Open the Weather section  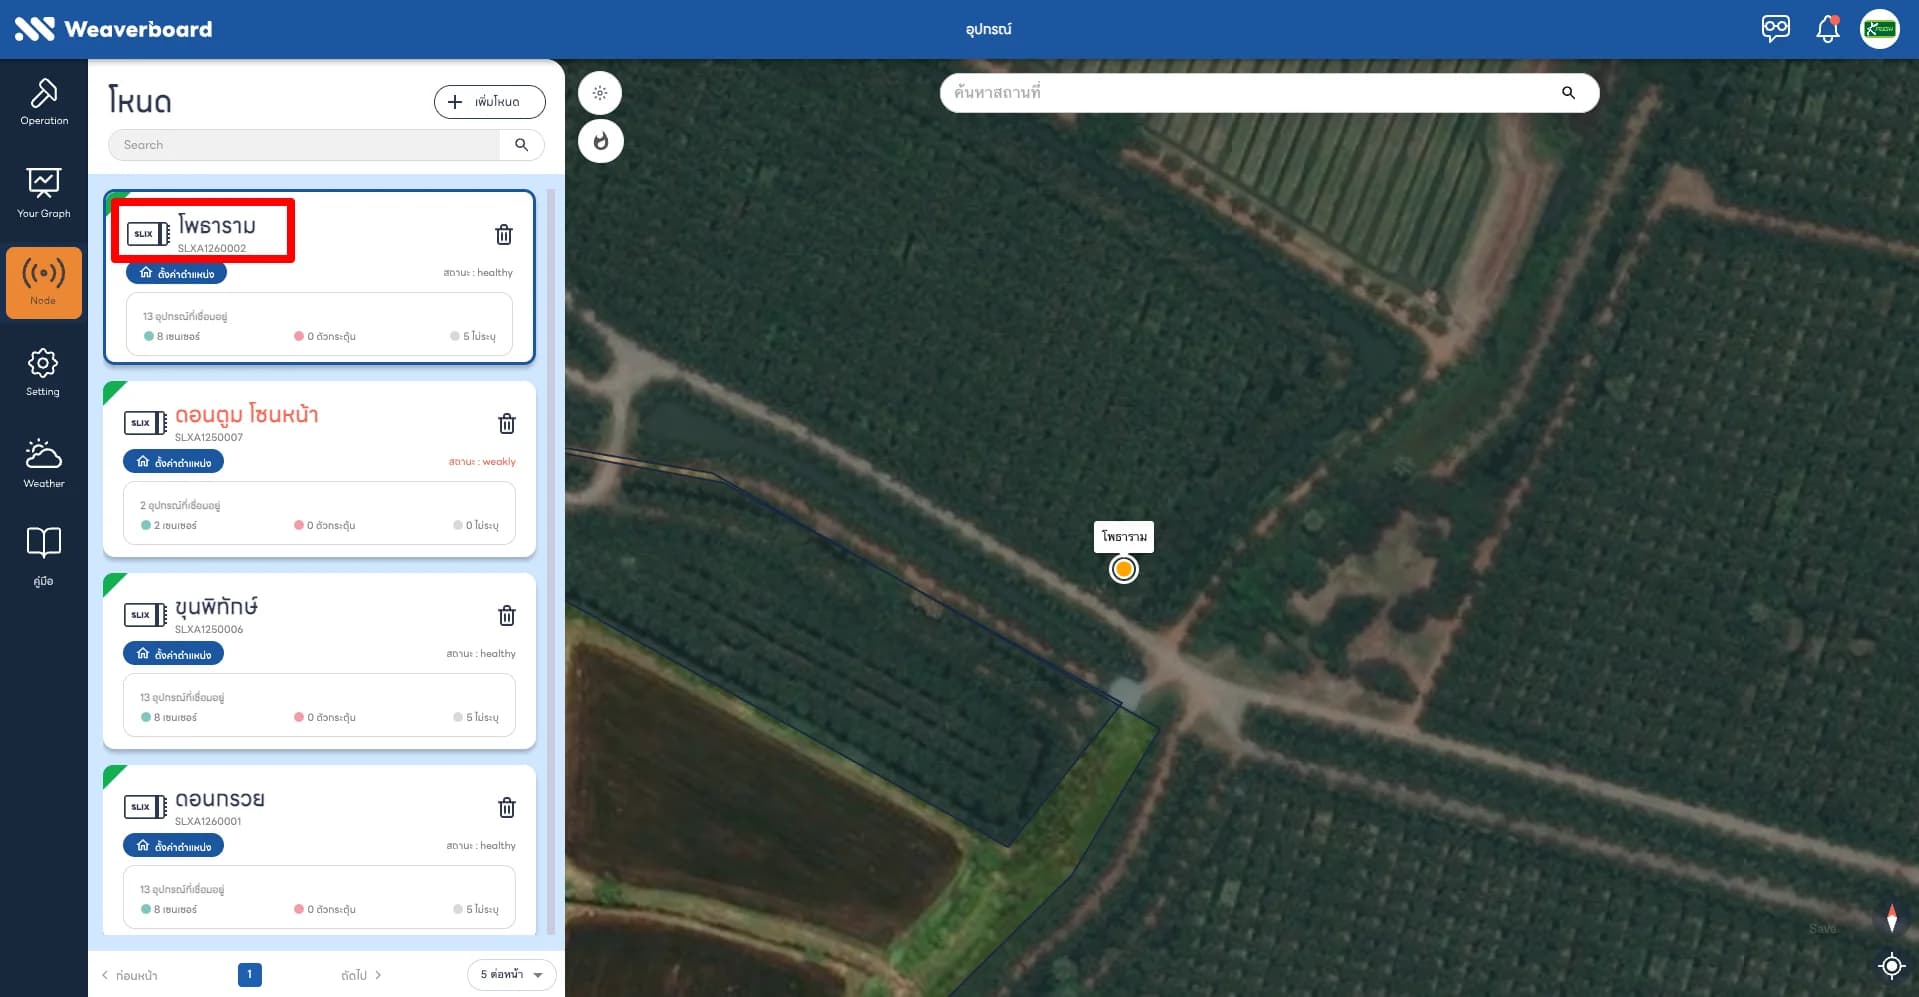[x=44, y=463]
